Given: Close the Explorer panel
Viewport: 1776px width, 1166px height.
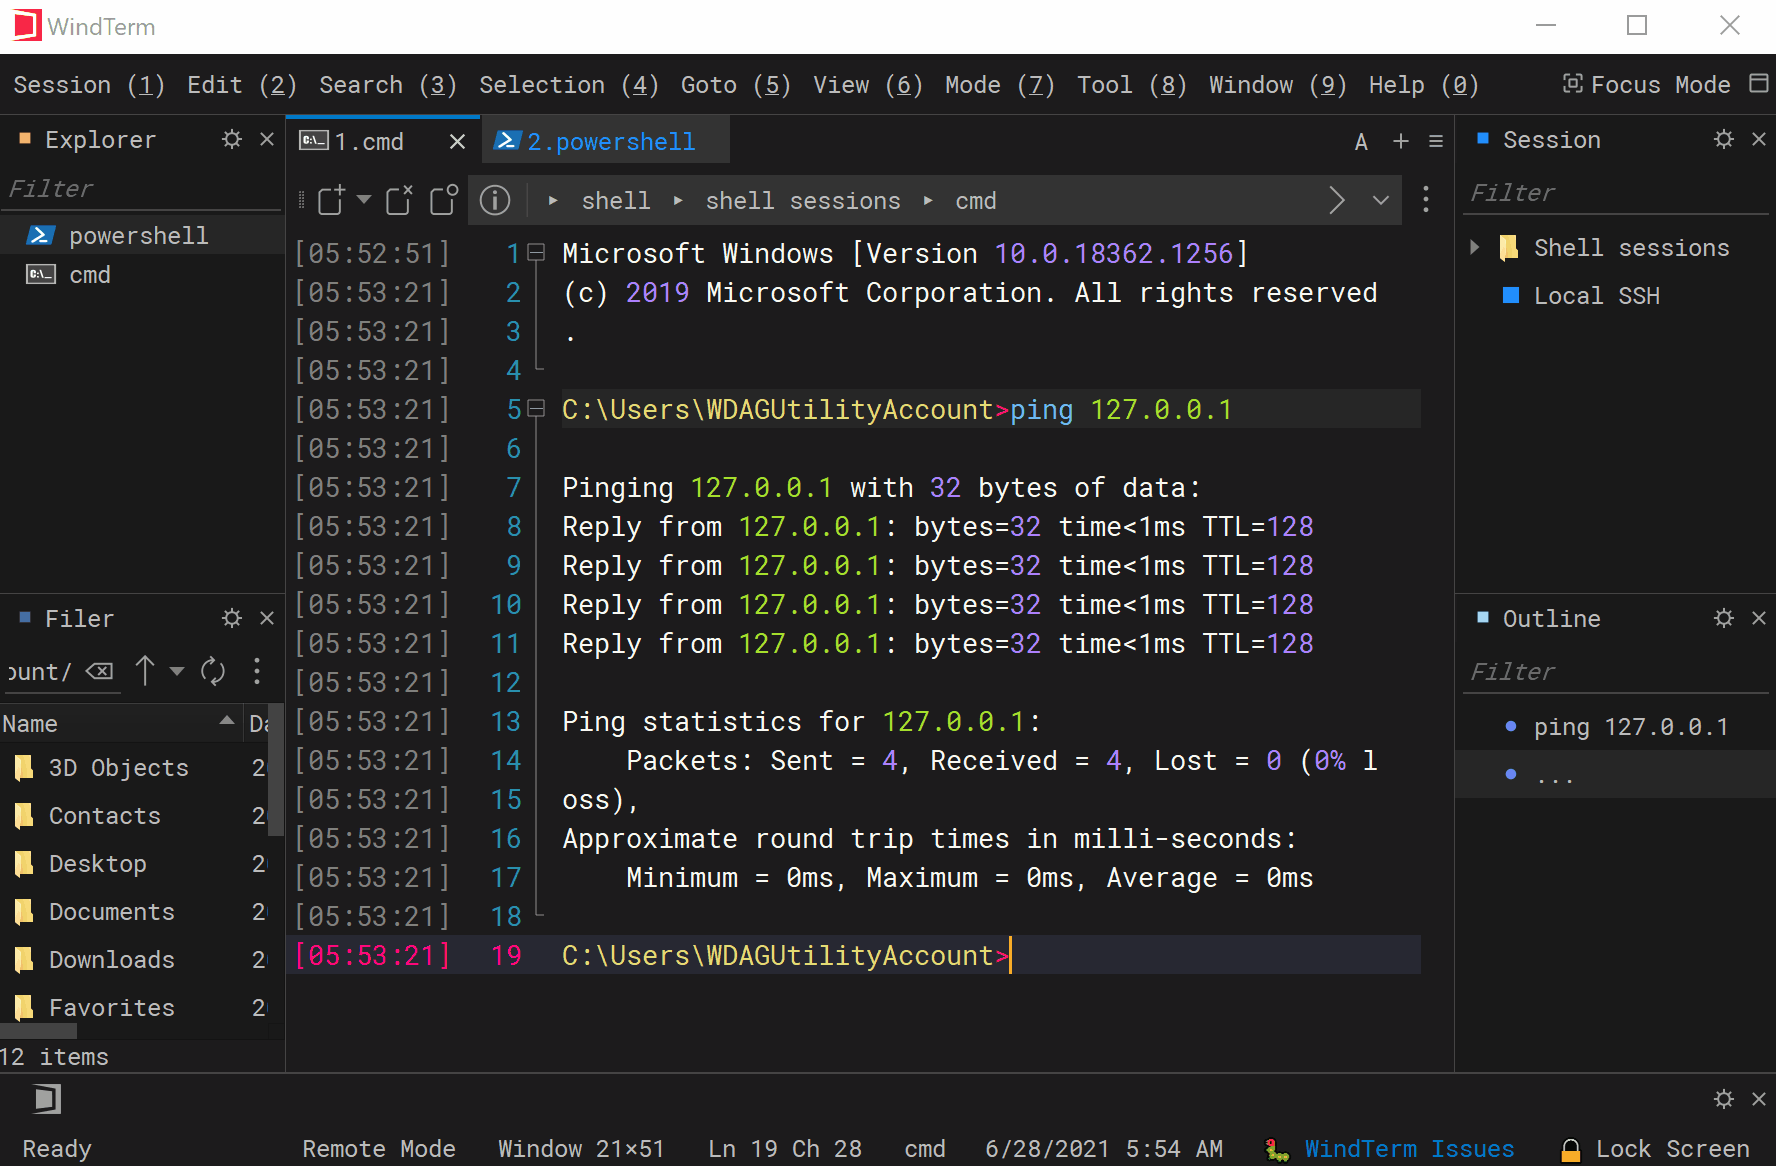Looking at the screenshot, I should (267, 139).
